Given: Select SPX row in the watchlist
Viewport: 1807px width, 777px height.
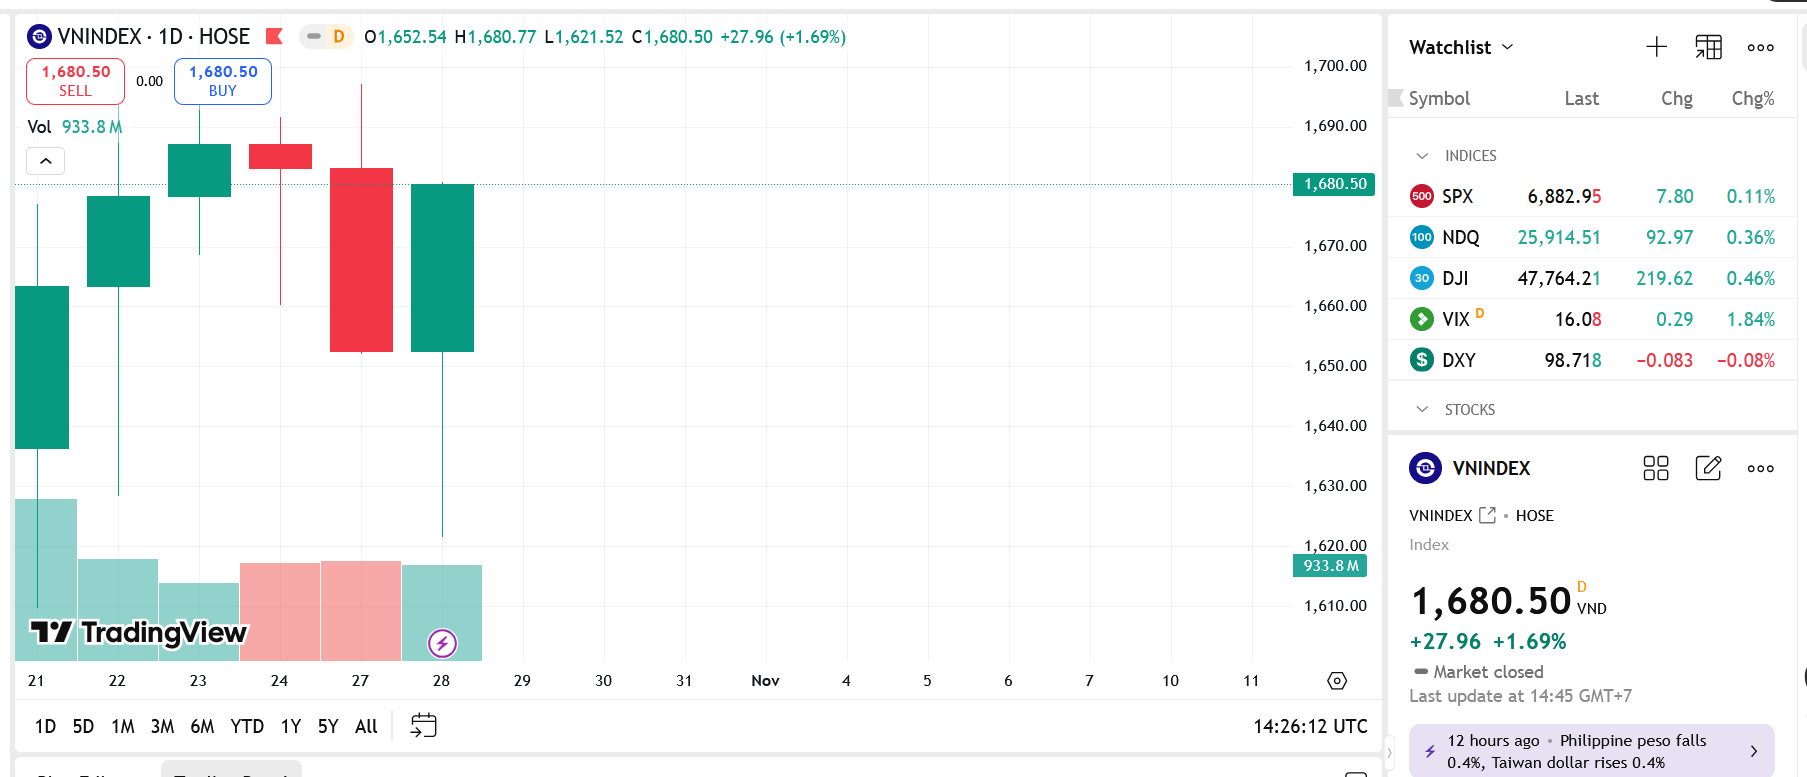Looking at the screenshot, I should point(1592,197).
